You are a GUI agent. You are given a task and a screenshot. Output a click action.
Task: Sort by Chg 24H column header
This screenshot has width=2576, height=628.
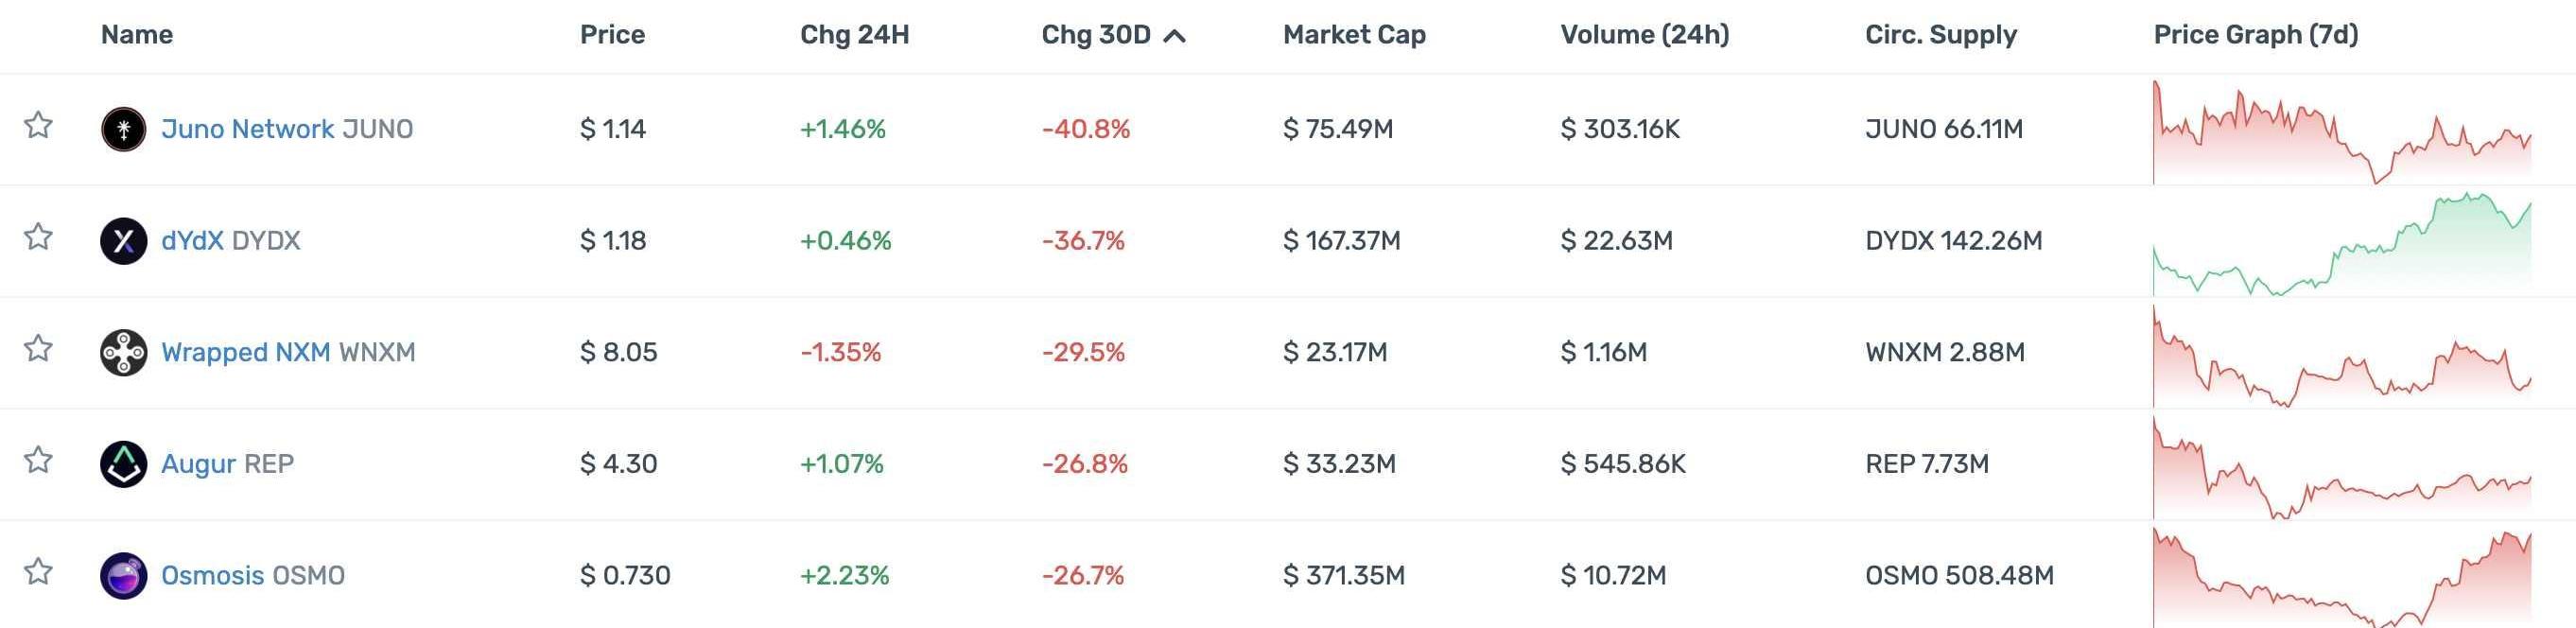(854, 35)
